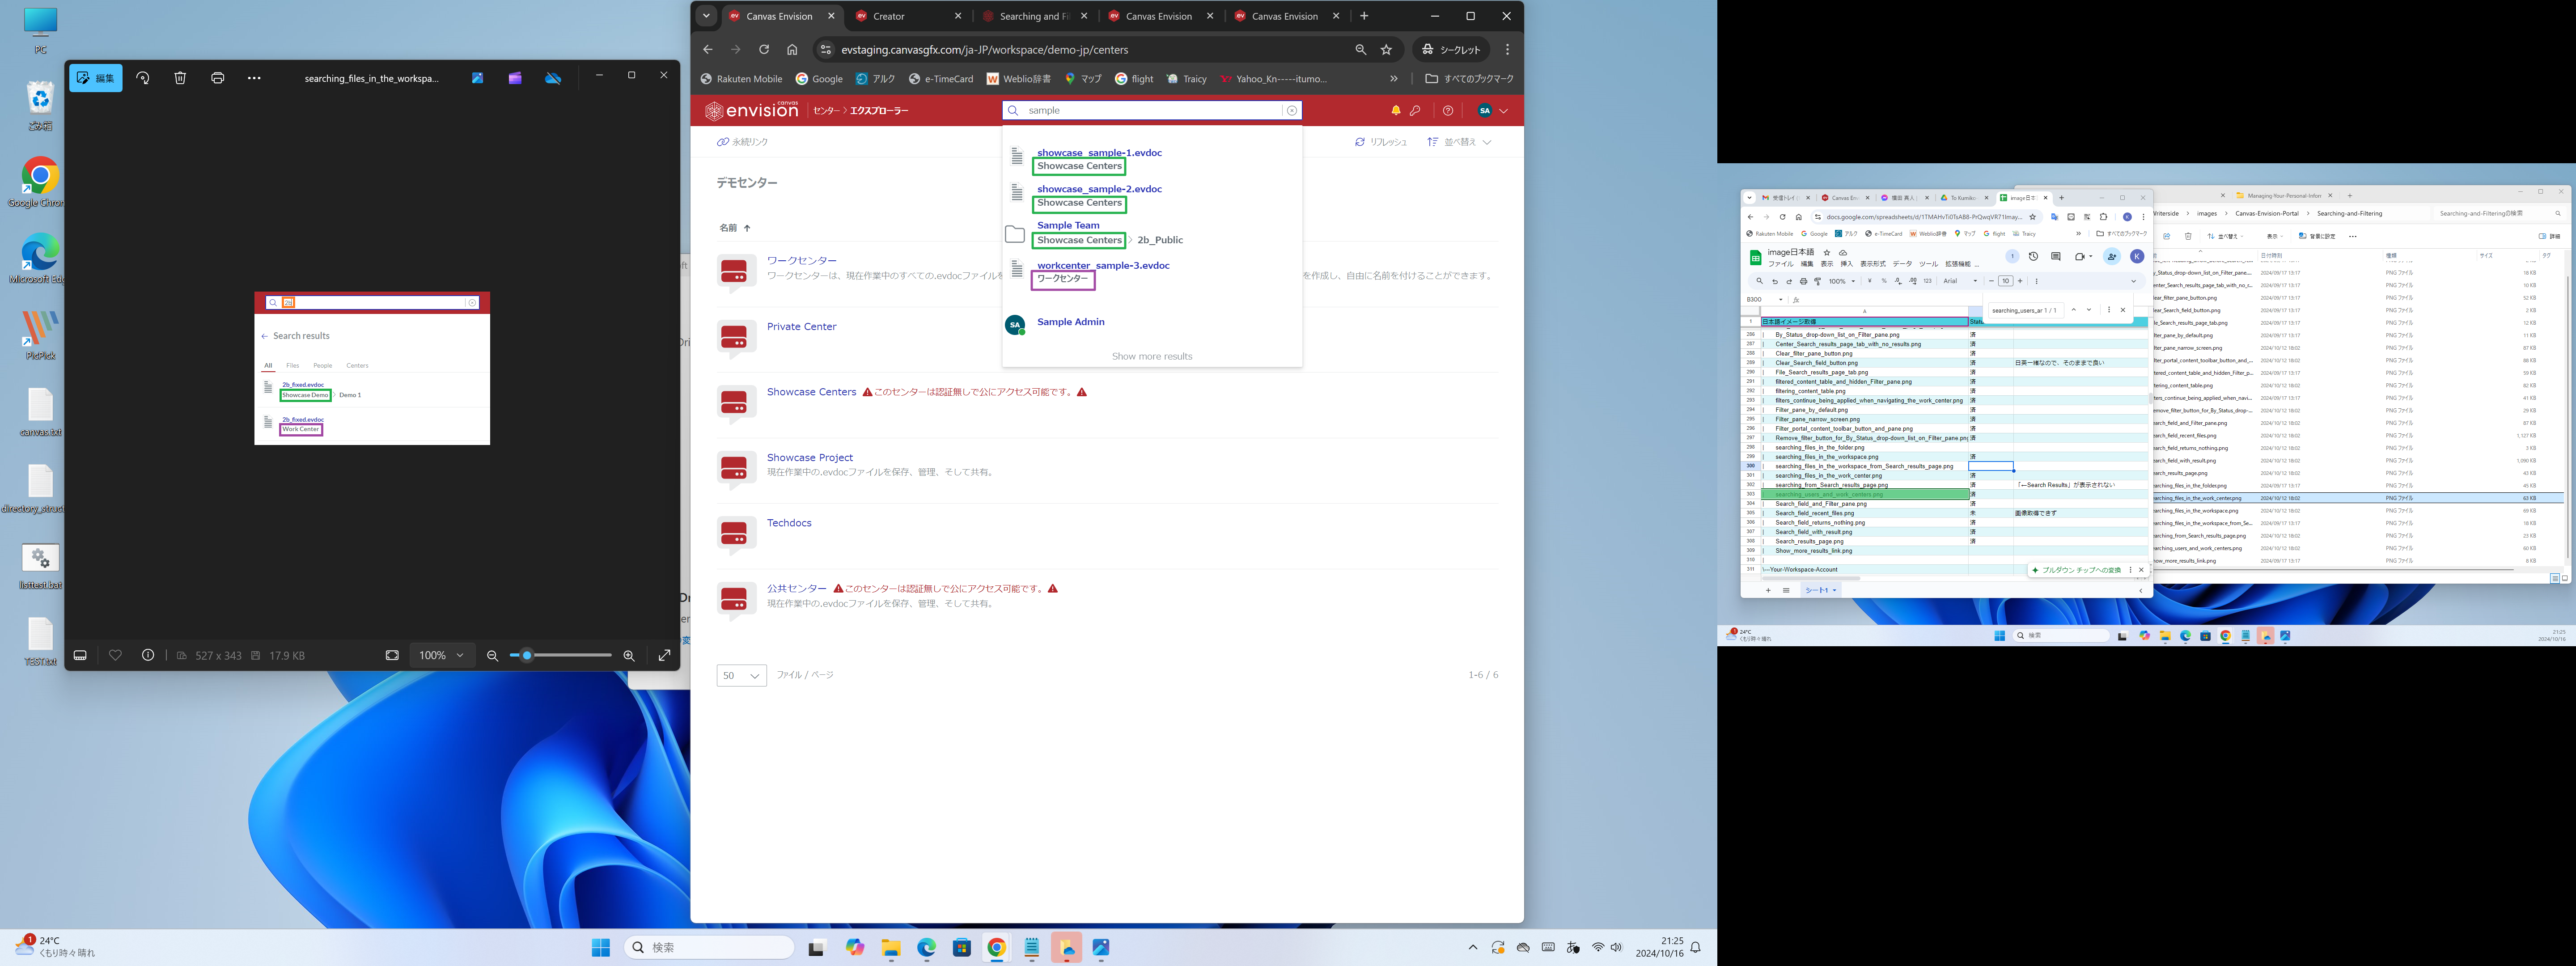Click the taskbar 検索 search box
This screenshot has height=966, width=2576.
click(709, 947)
